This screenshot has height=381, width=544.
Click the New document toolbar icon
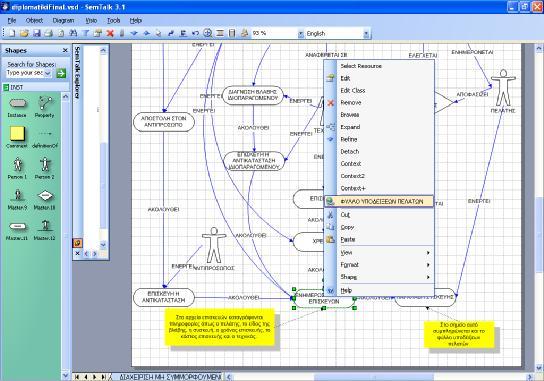pos(12,33)
